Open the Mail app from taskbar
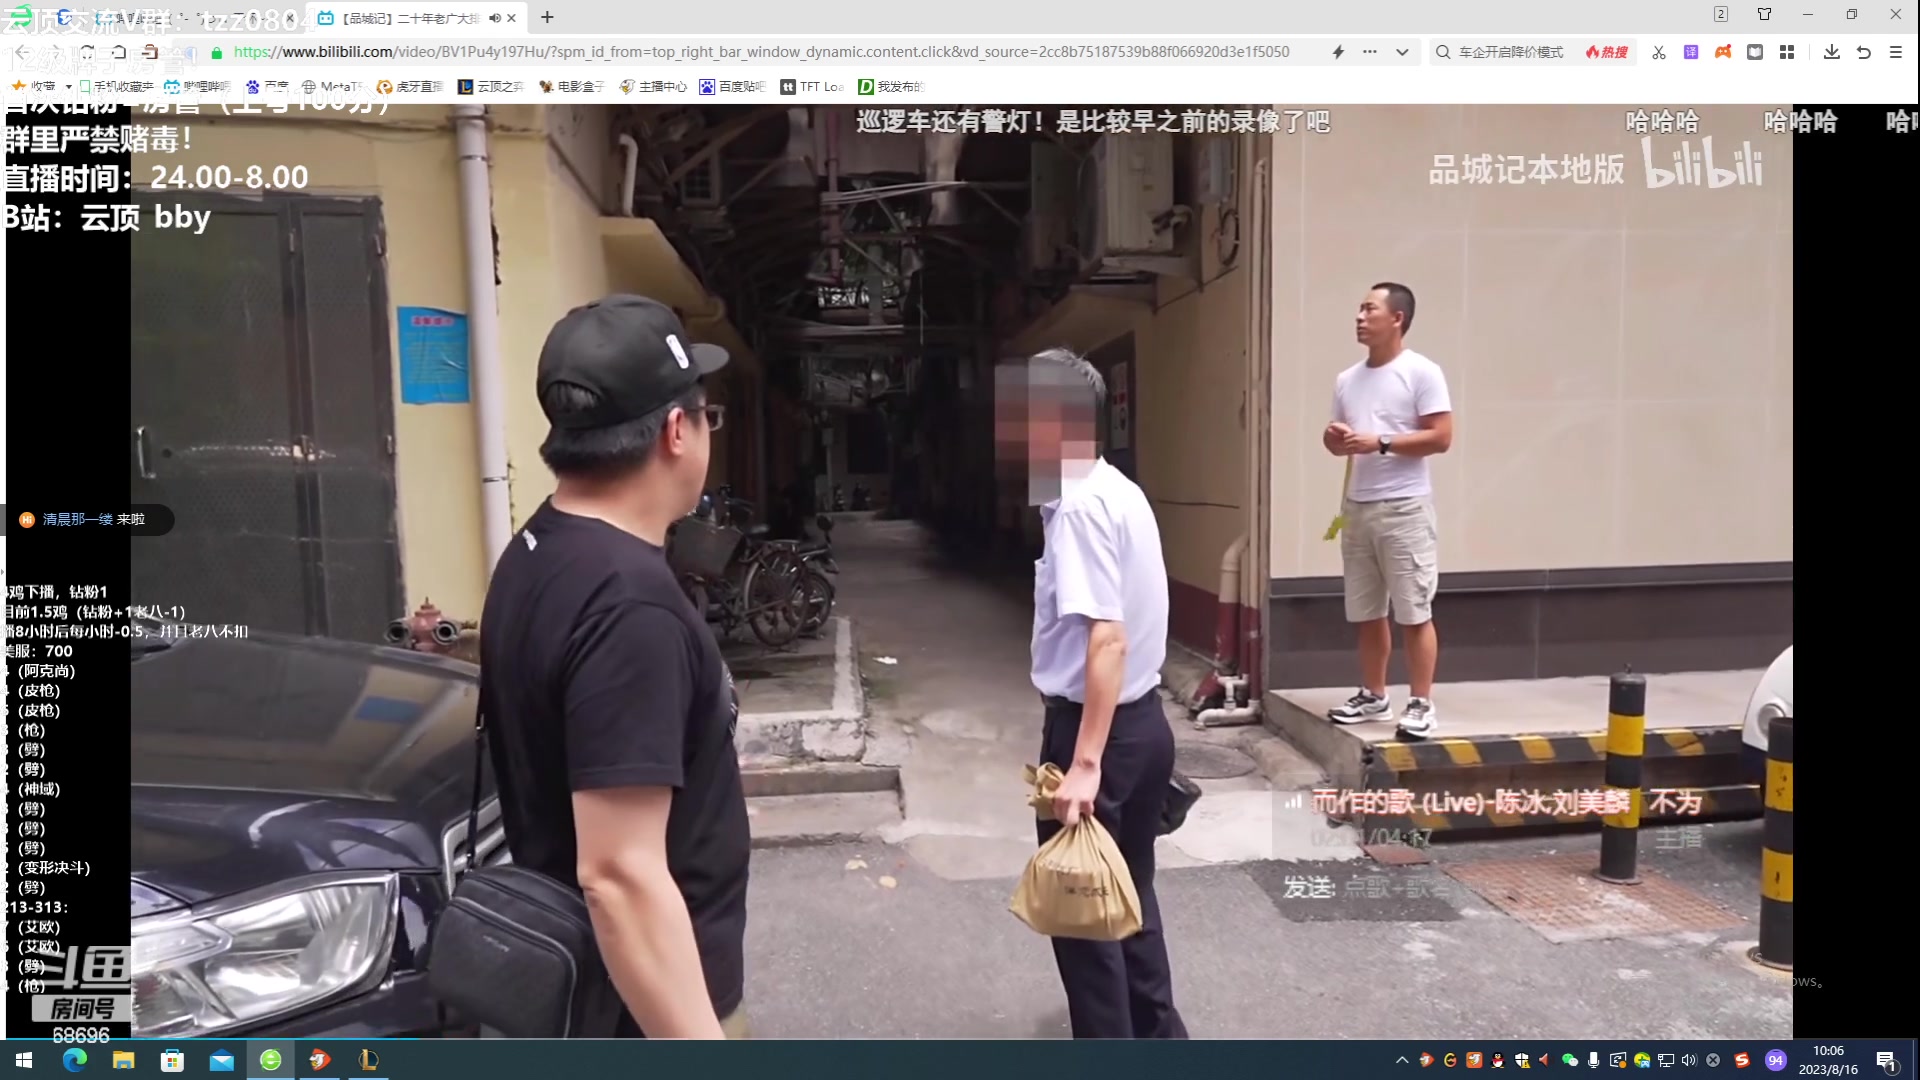1920x1080 pixels. pos(221,1060)
